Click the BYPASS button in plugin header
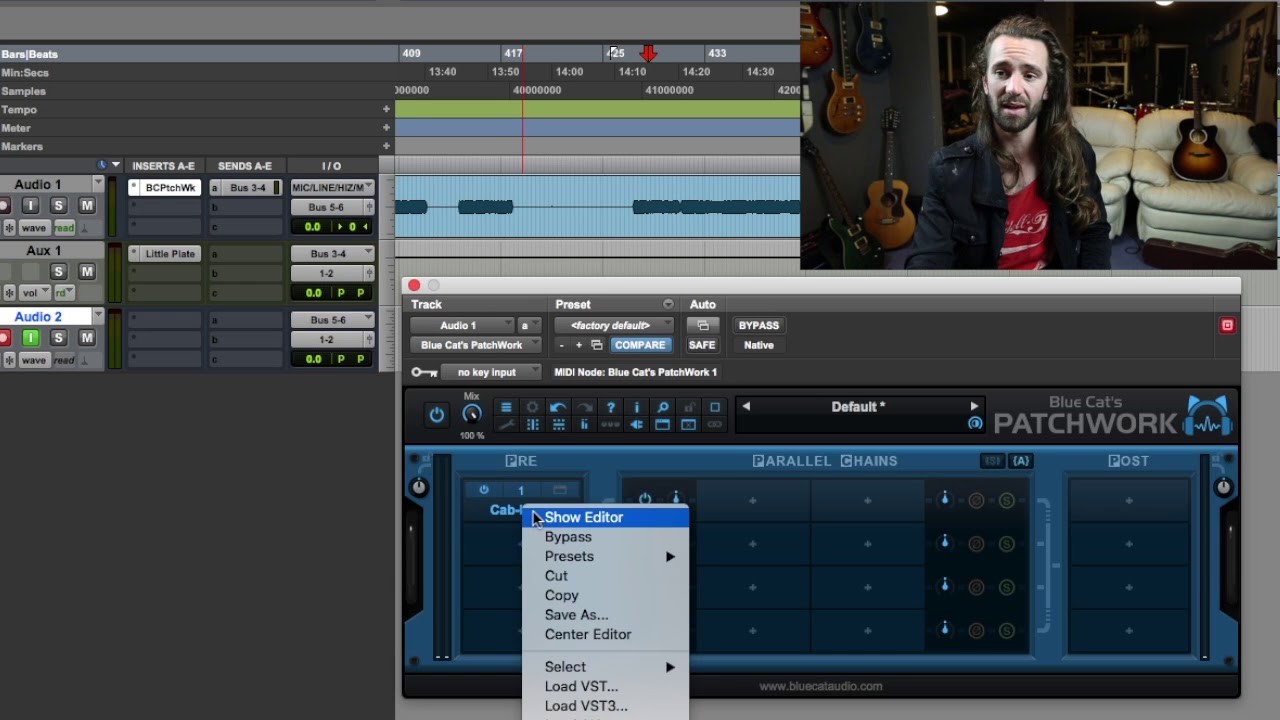Screen dimensions: 1280x720 pyautogui.click(x=758, y=325)
